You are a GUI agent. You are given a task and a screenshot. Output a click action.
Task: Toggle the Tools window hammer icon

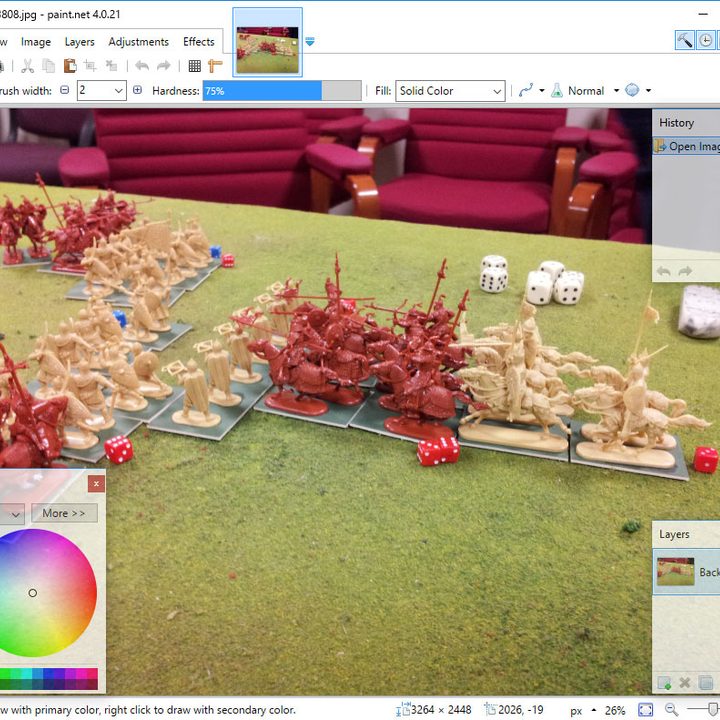point(684,40)
